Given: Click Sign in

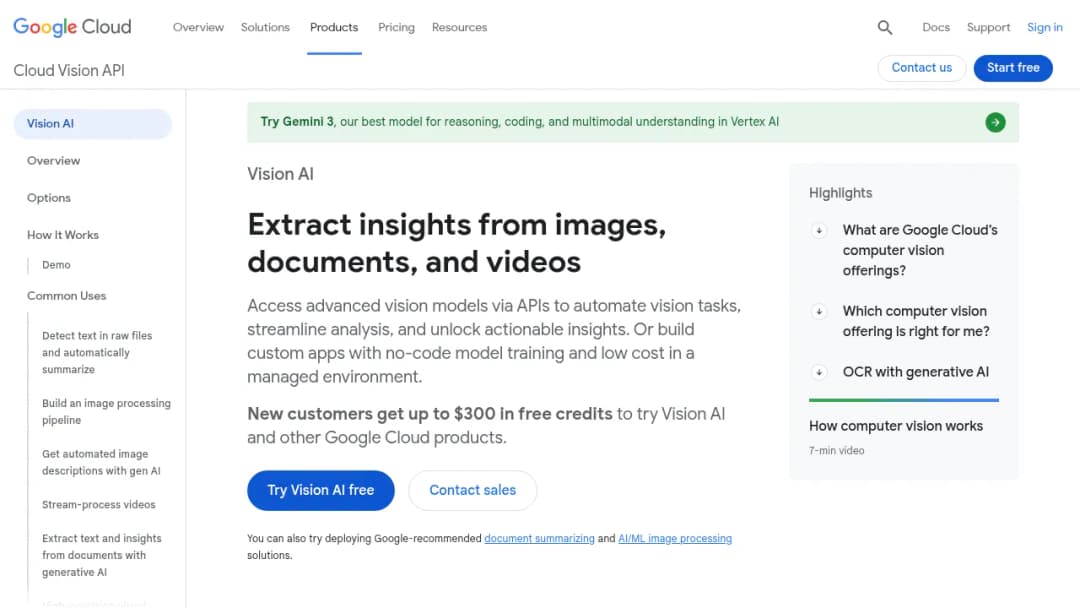Looking at the screenshot, I should point(1045,28).
